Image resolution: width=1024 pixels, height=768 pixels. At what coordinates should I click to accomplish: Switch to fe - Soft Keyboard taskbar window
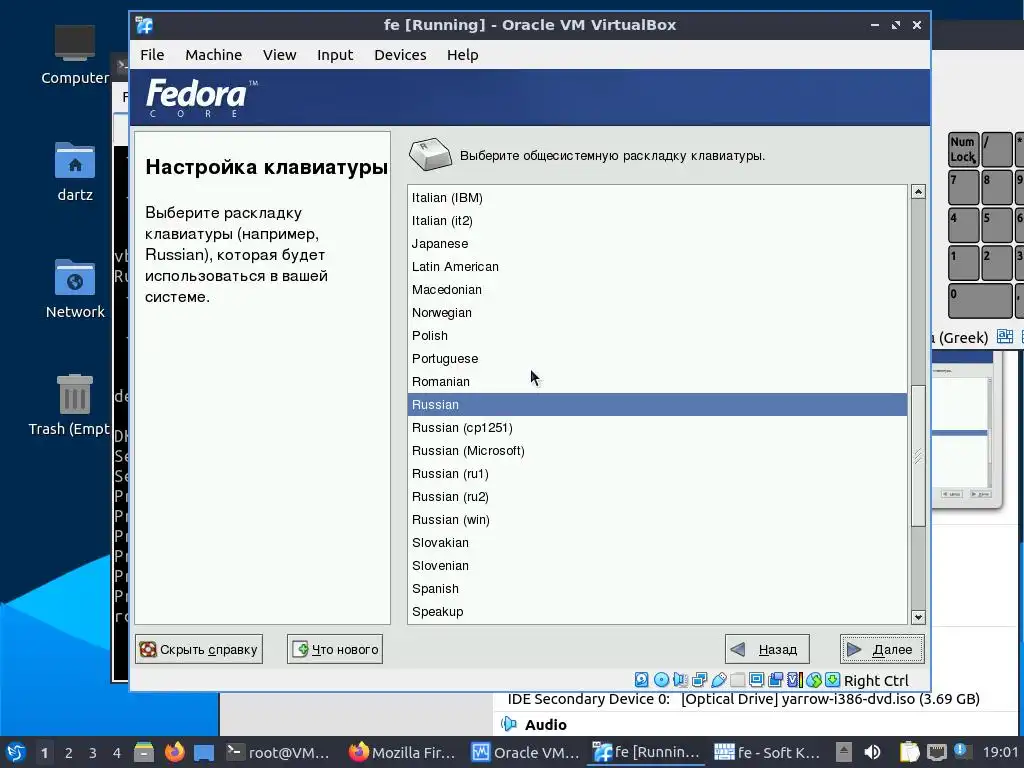[x=767, y=752]
